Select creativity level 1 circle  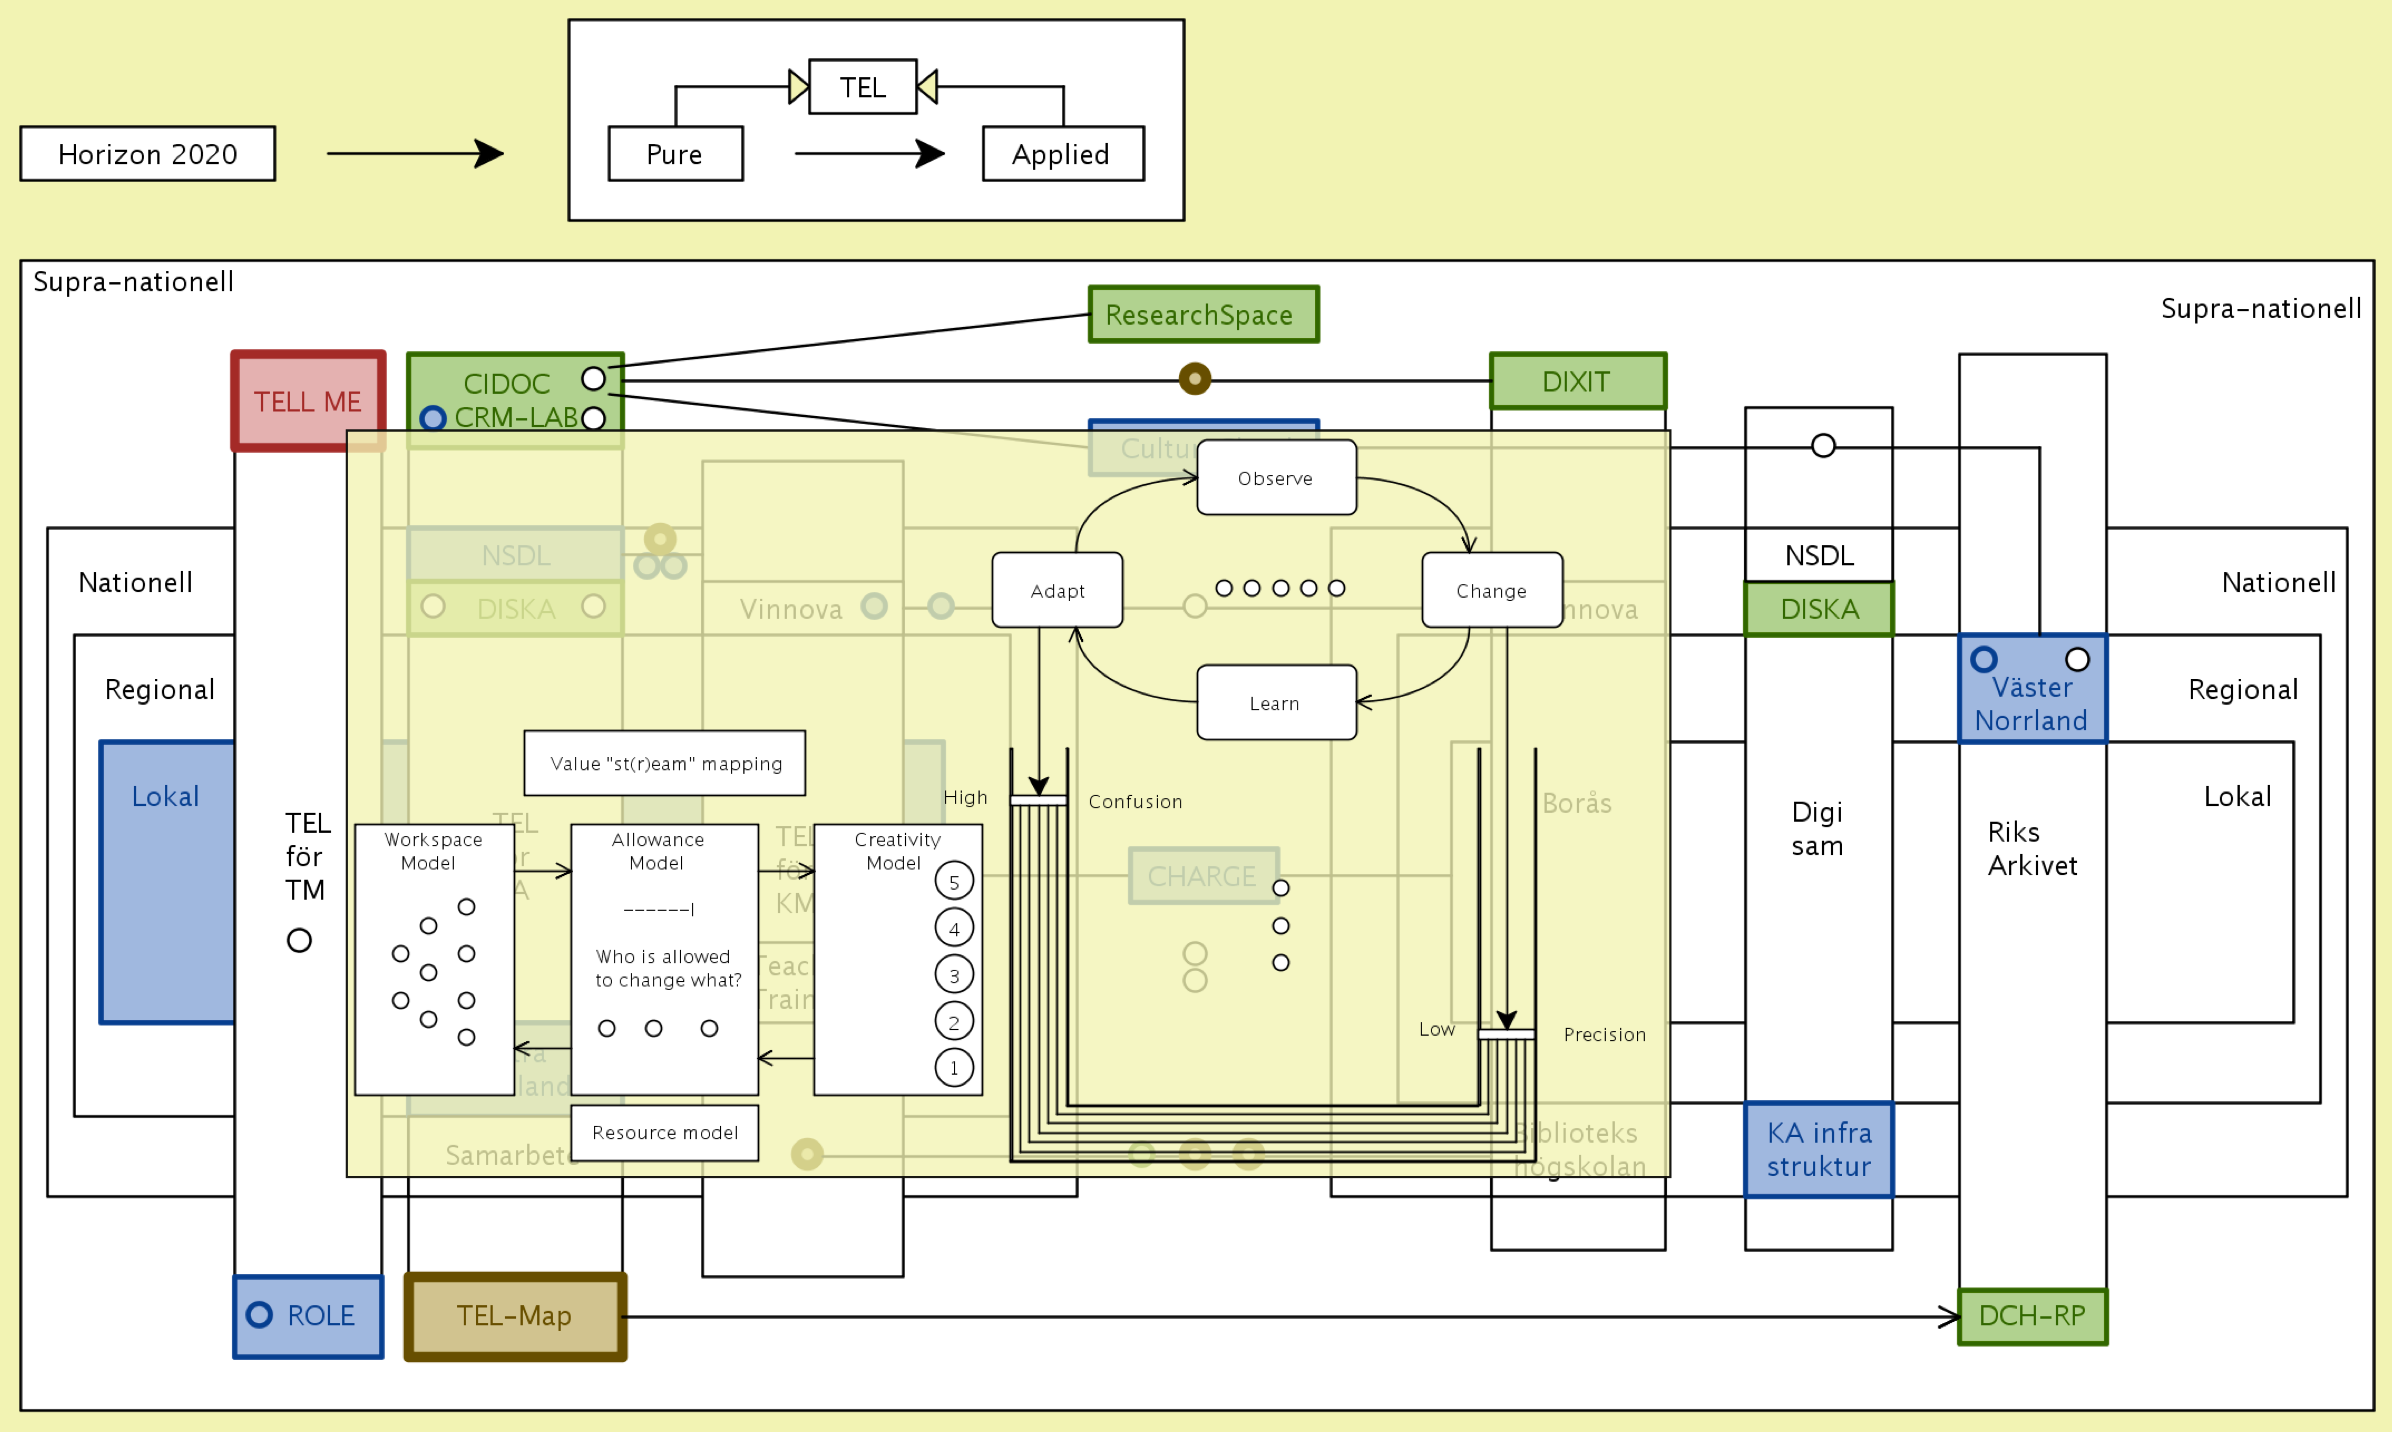click(954, 1067)
